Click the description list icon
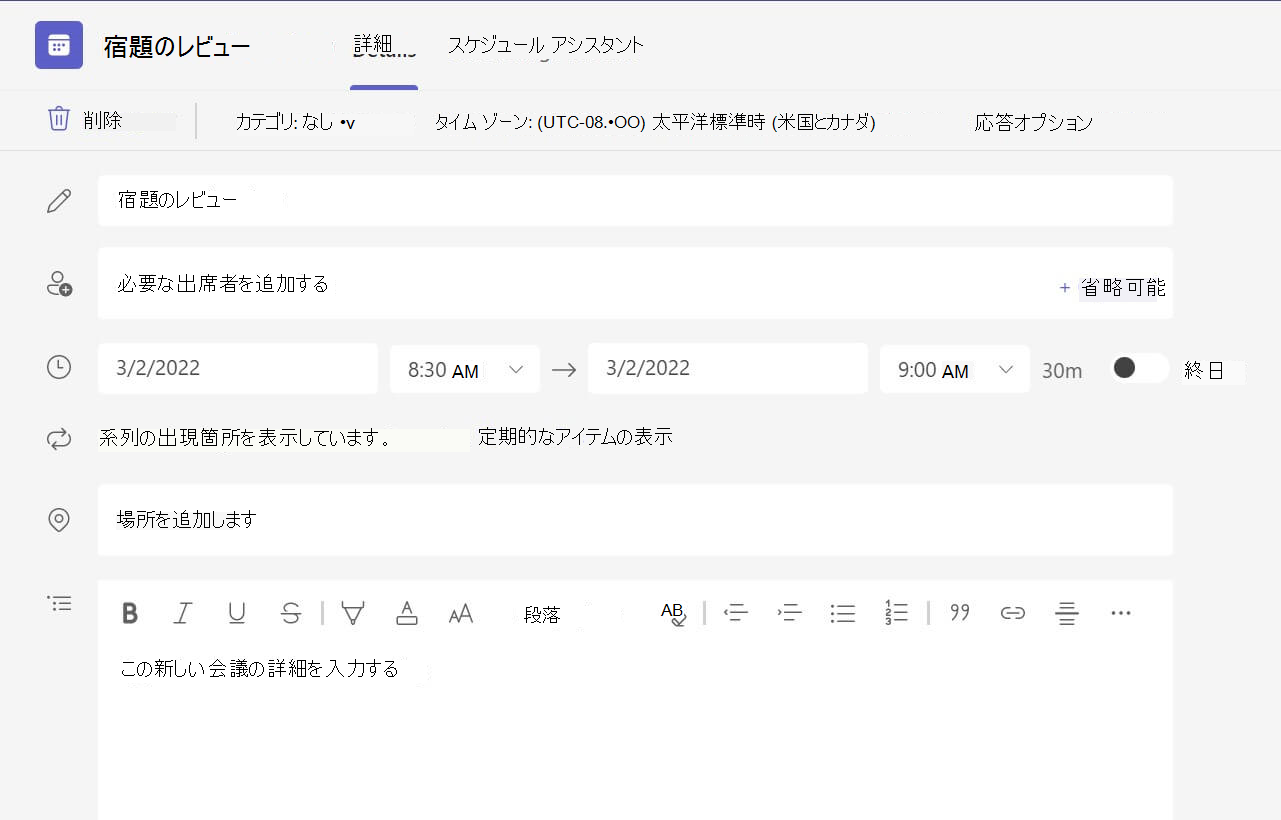The height and width of the screenshot is (820, 1281). [x=59, y=604]
